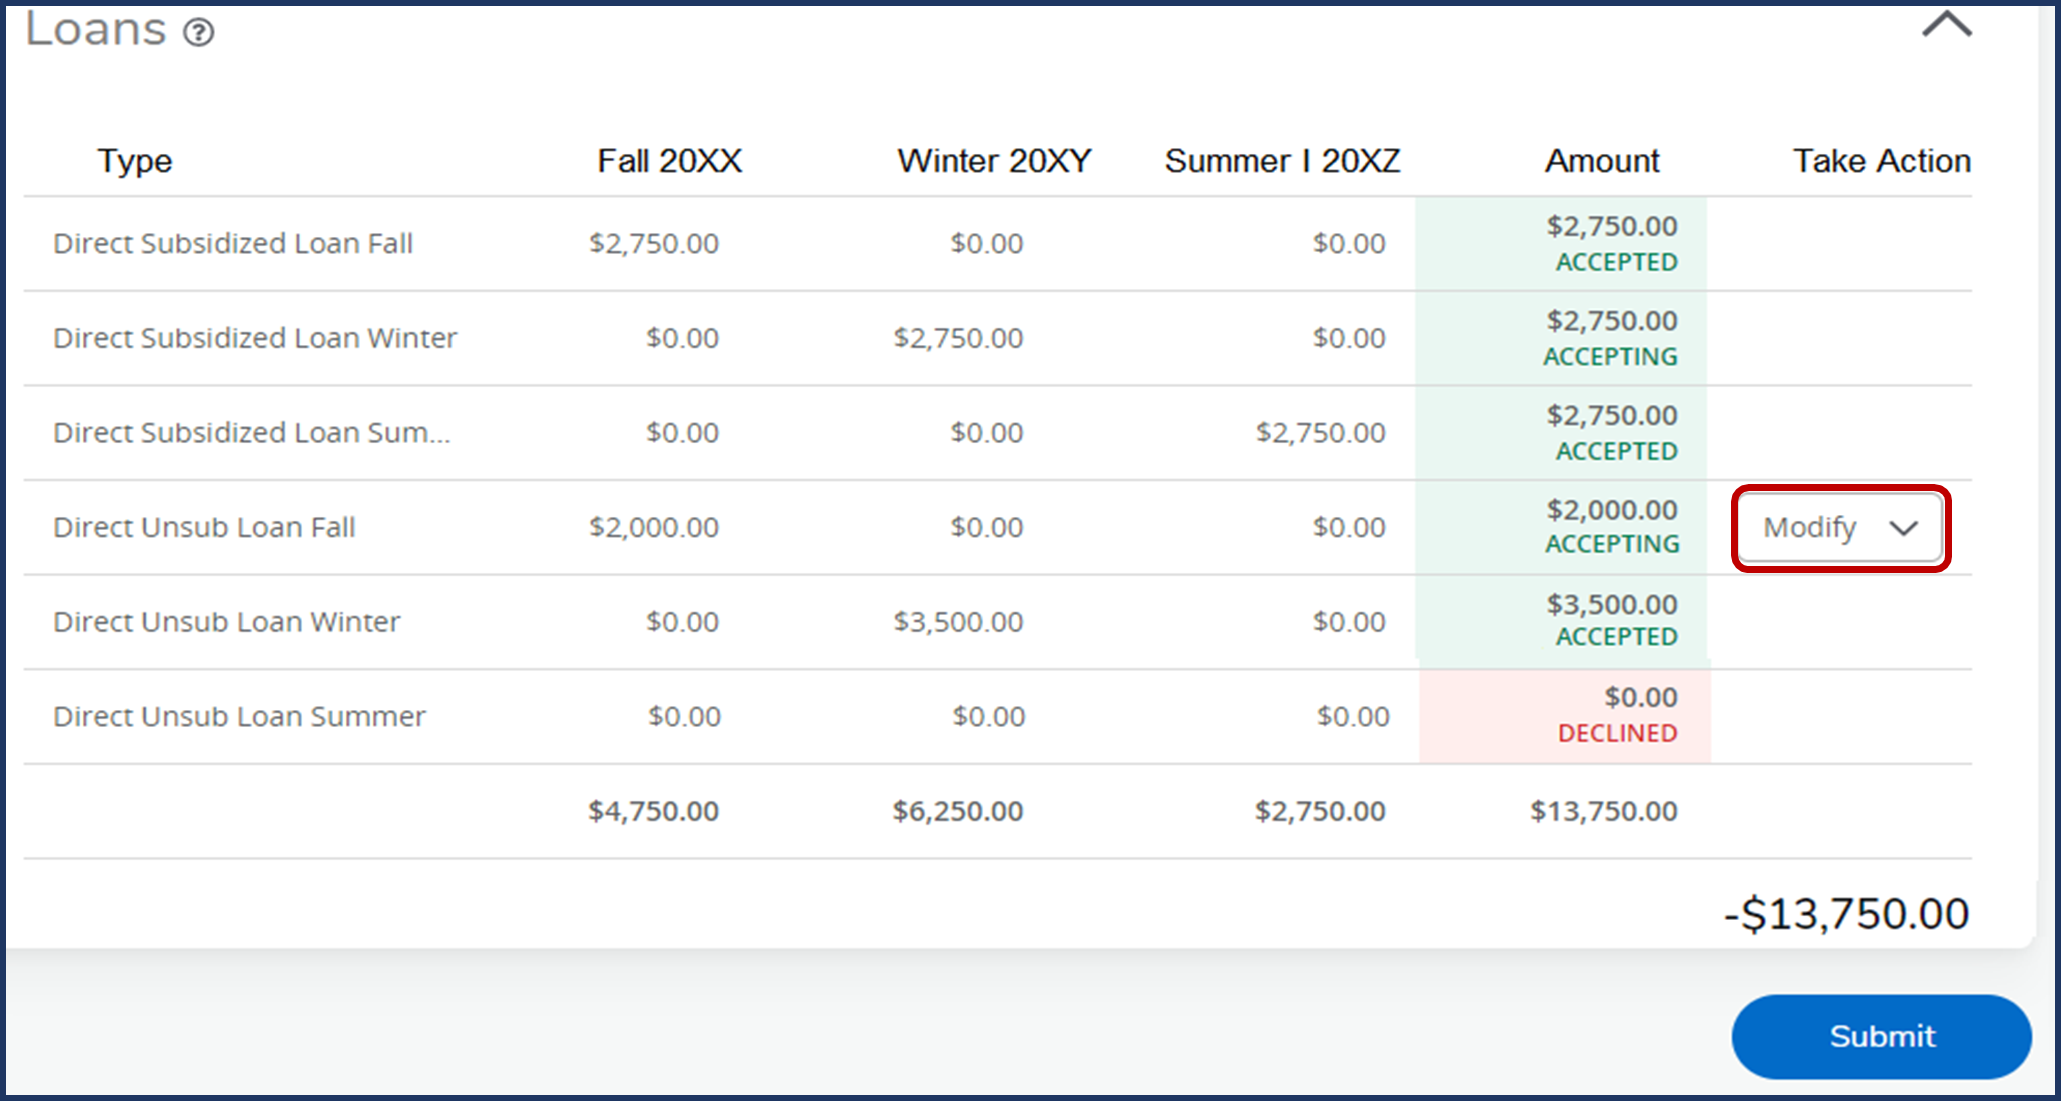
Task: Select Direct Unsub Loan Summer row label
Action: click(239, 717)
